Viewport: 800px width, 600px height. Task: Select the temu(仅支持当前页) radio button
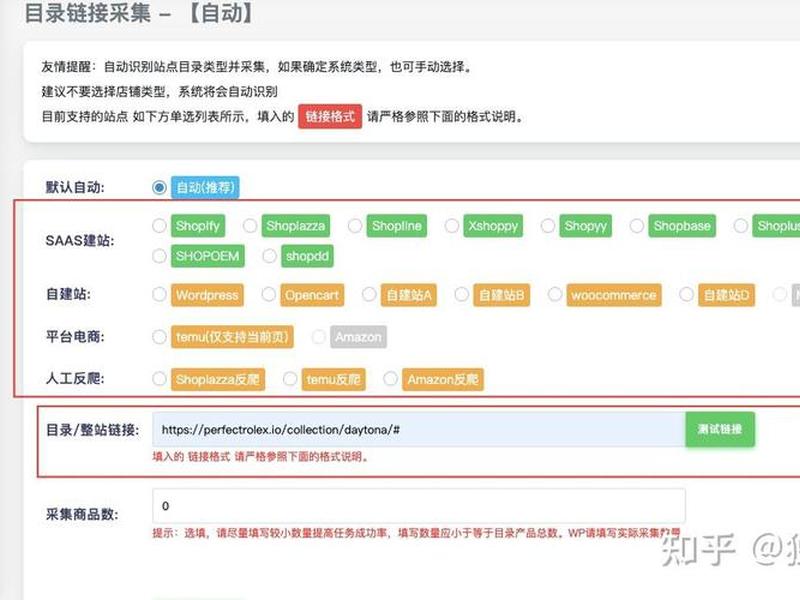159,337
